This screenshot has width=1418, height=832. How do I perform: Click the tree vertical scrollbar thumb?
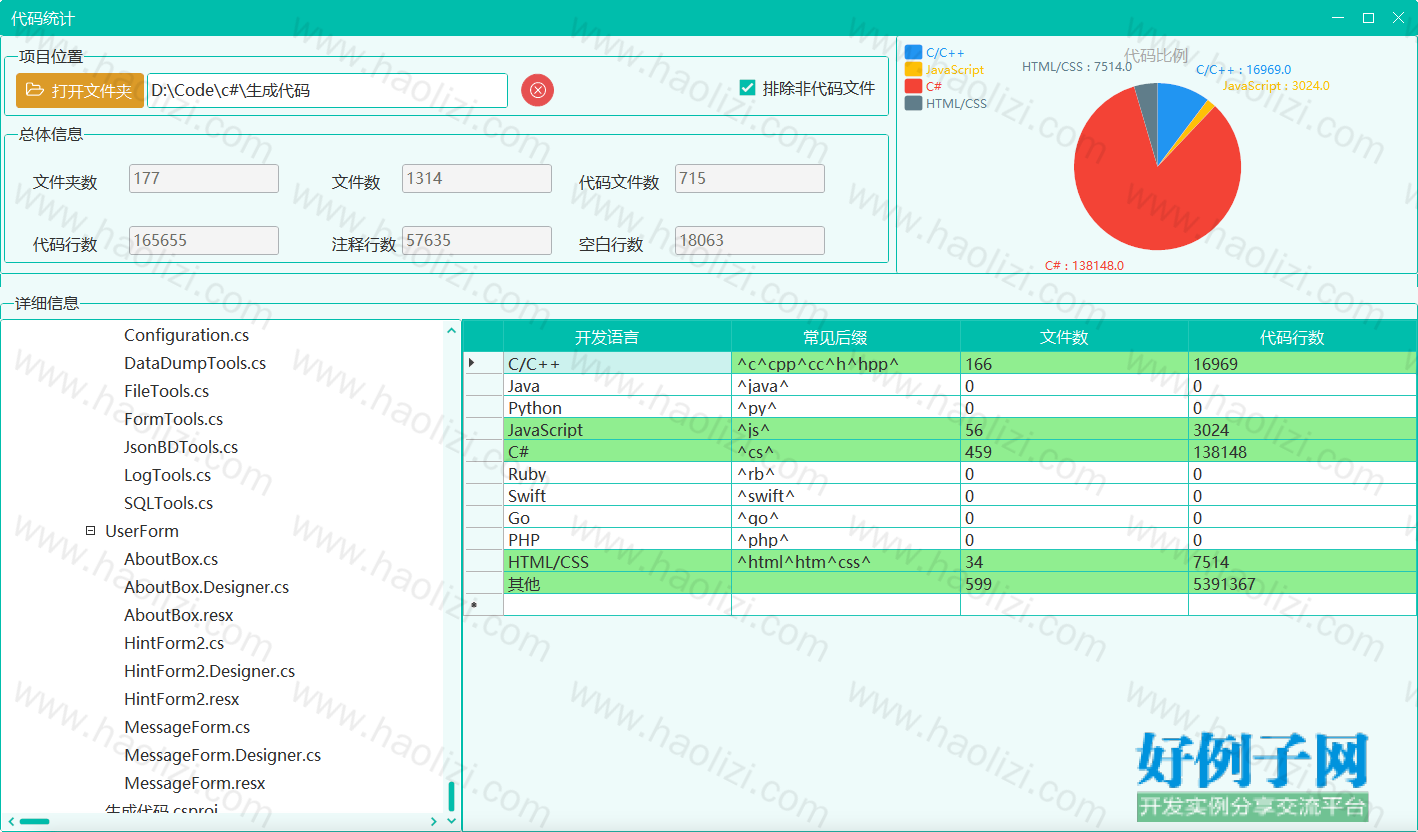point(451,796)
